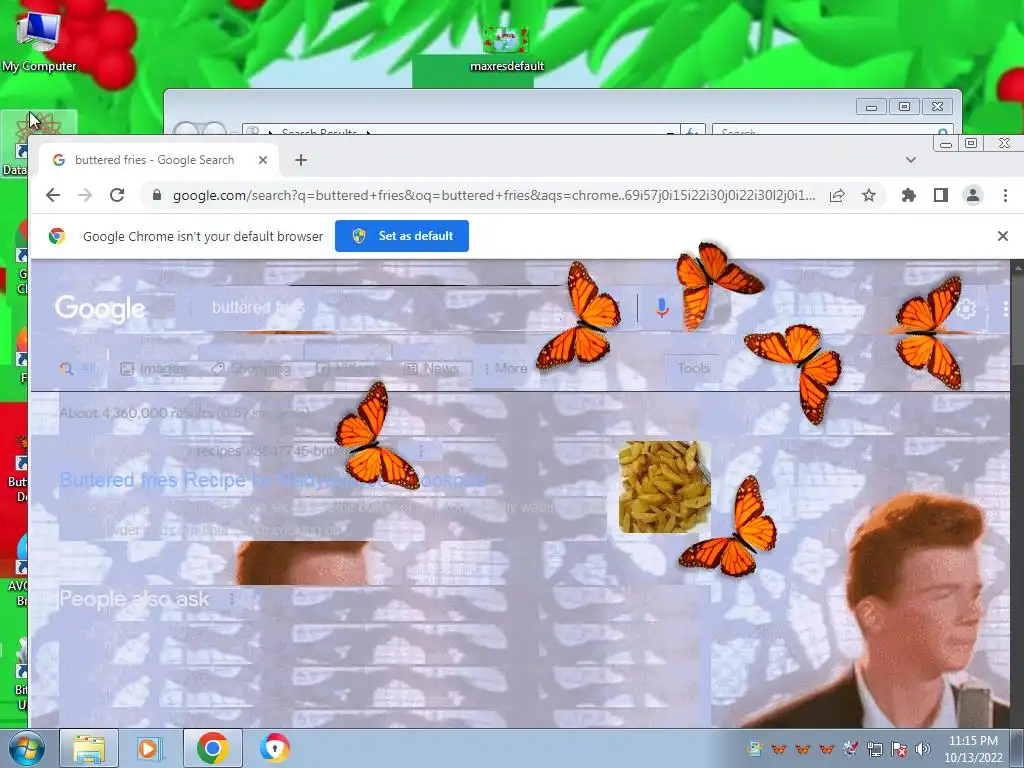Screen dimensions: 1024x768
Task: View site information via the padlock icon
Action: click(x=156, y=195)
